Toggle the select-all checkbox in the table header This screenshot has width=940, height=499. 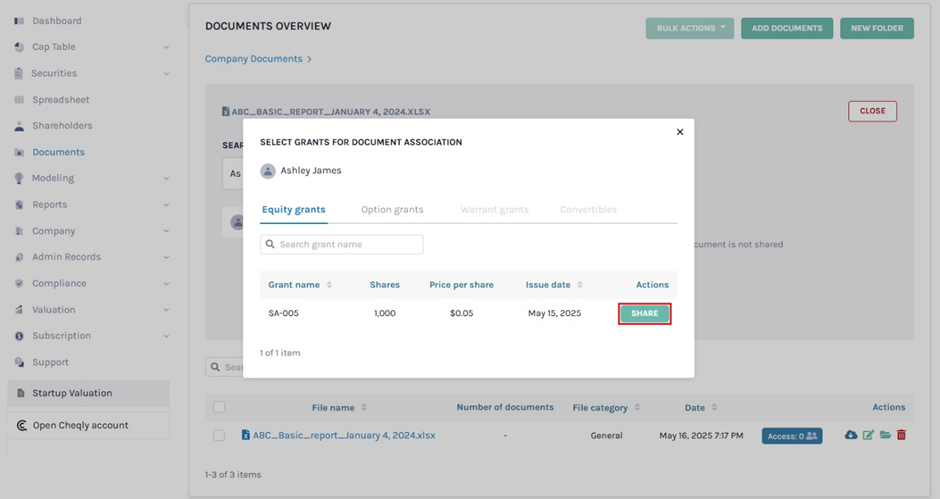pyautogui.click(x=219, y=407)
